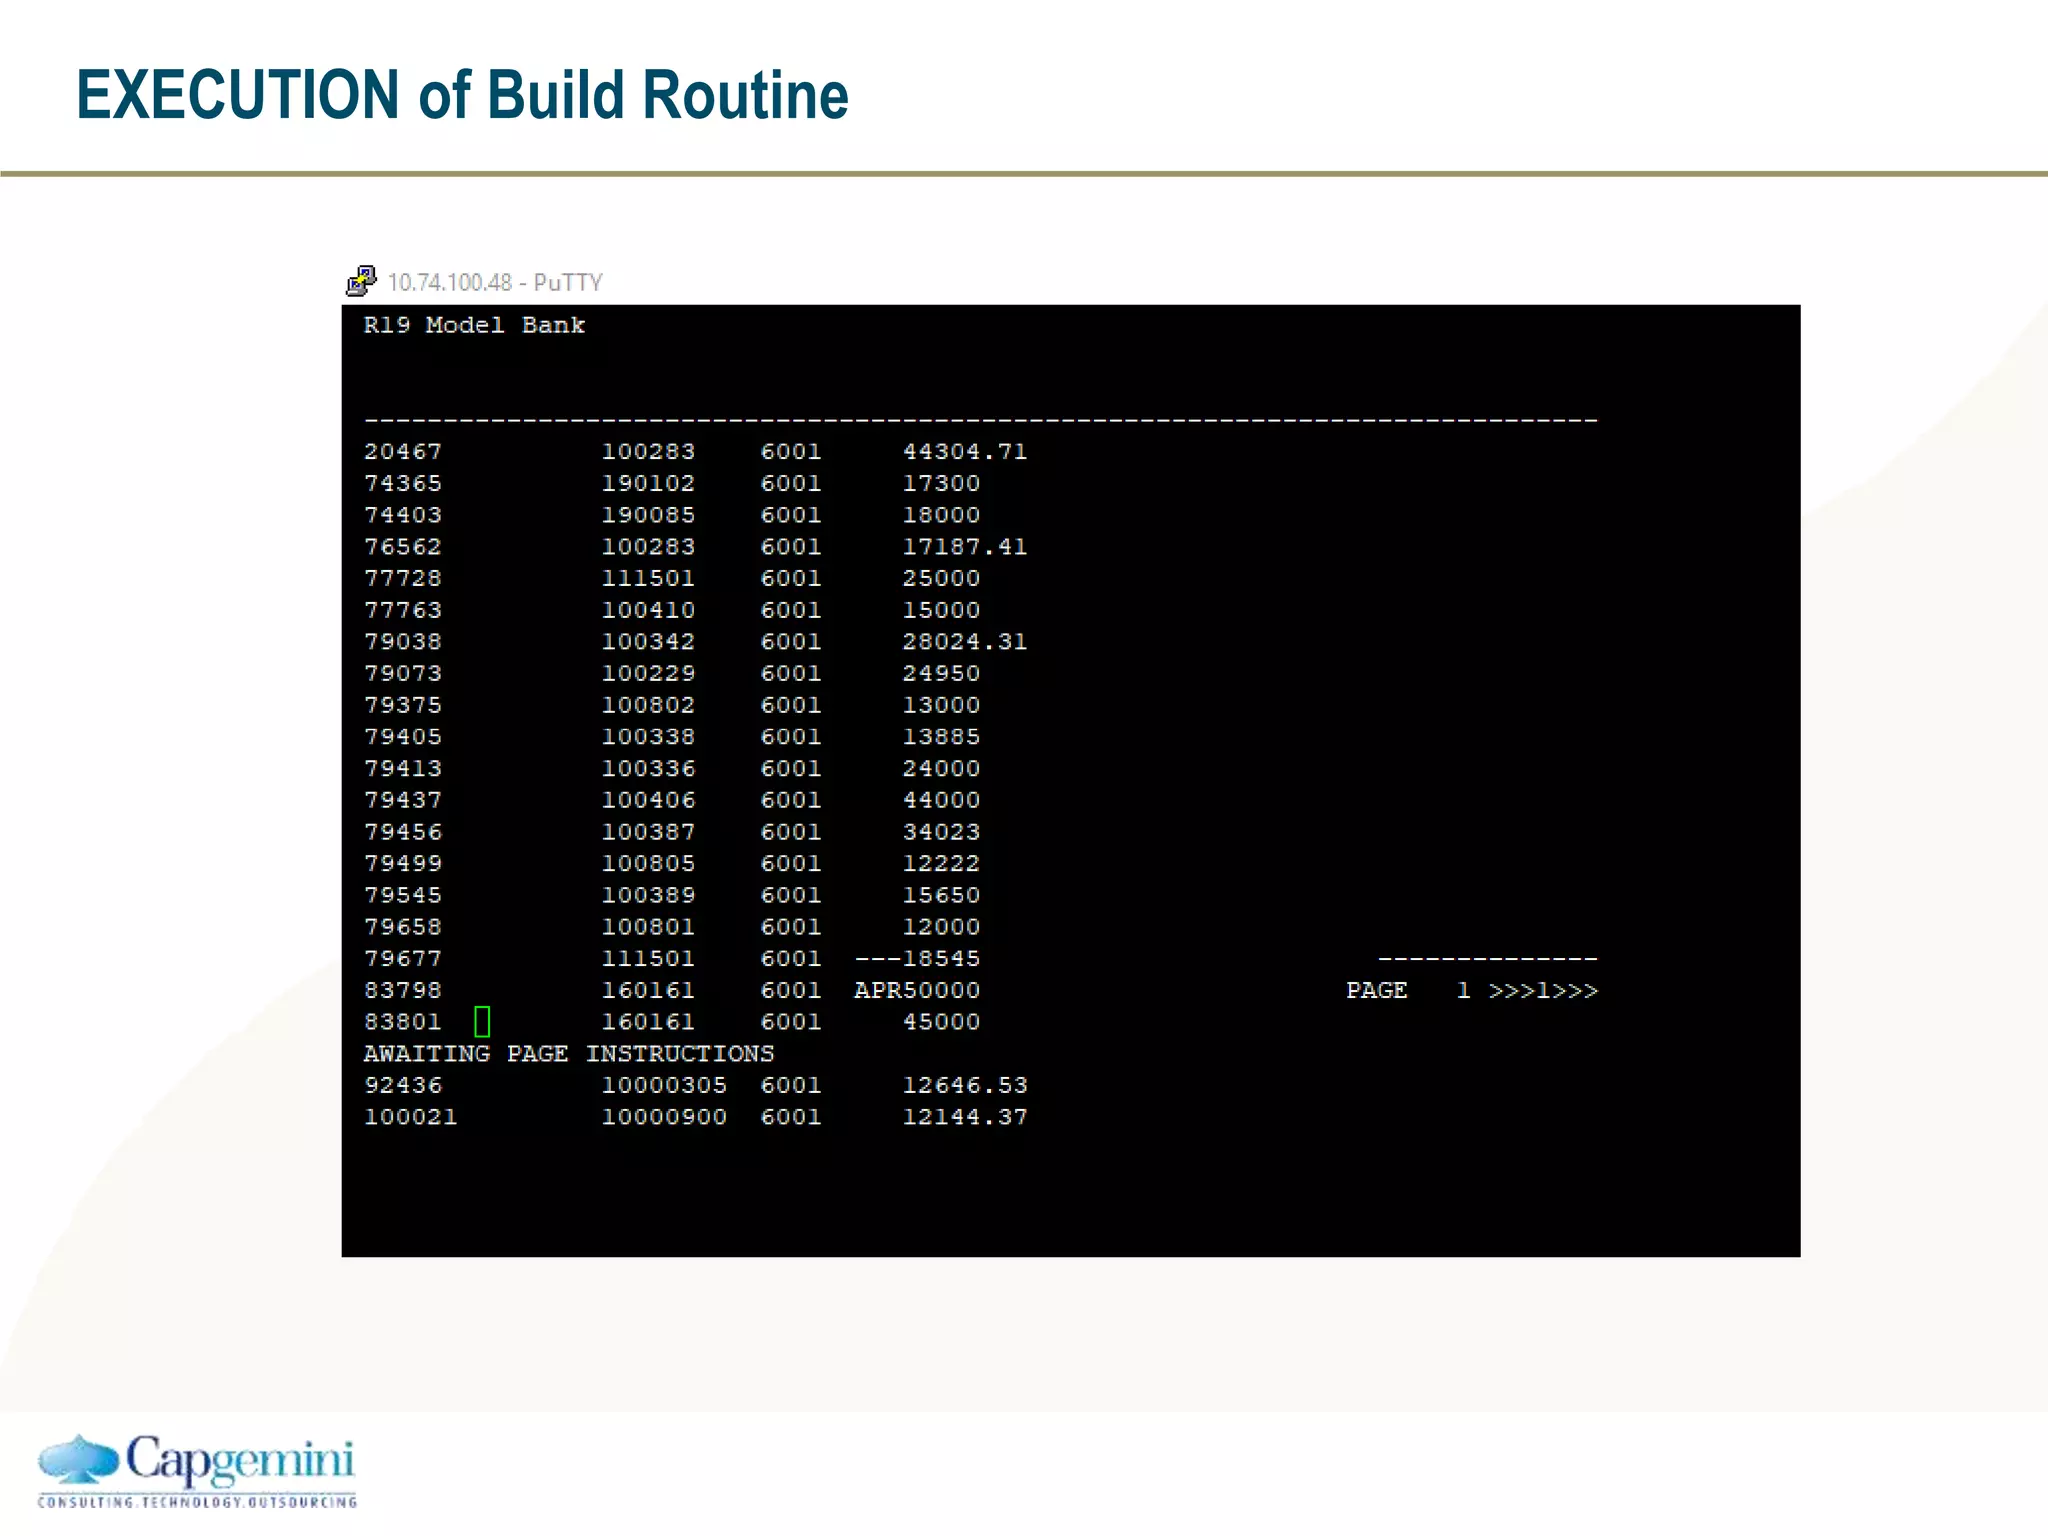The width and height of the screenshot is (2048, 1536).
Task: Select value 100801
Action: point(648,927)
